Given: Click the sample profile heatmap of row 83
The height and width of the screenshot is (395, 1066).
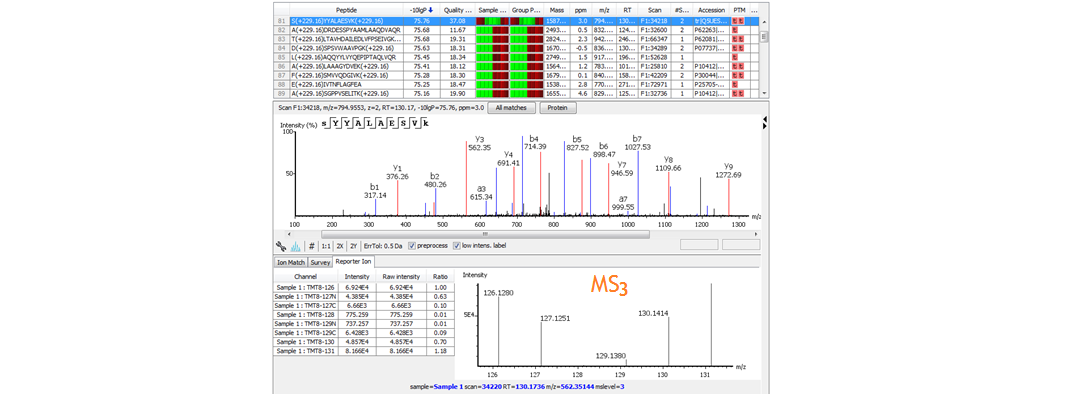Looking at the screenshot, I should tap(492, 39).
